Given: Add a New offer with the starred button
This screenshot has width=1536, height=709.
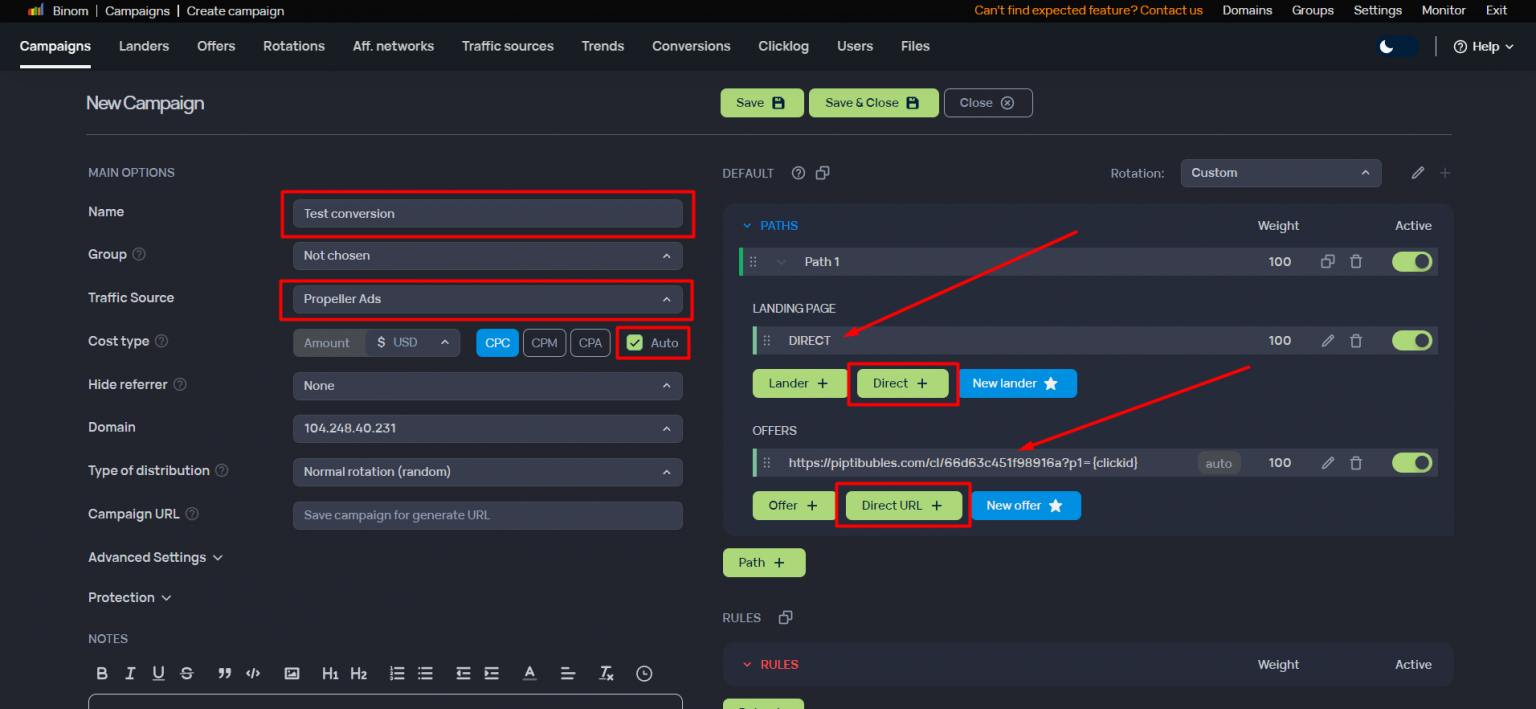Looking at the screenshot, I should [x=1026, y=505].
